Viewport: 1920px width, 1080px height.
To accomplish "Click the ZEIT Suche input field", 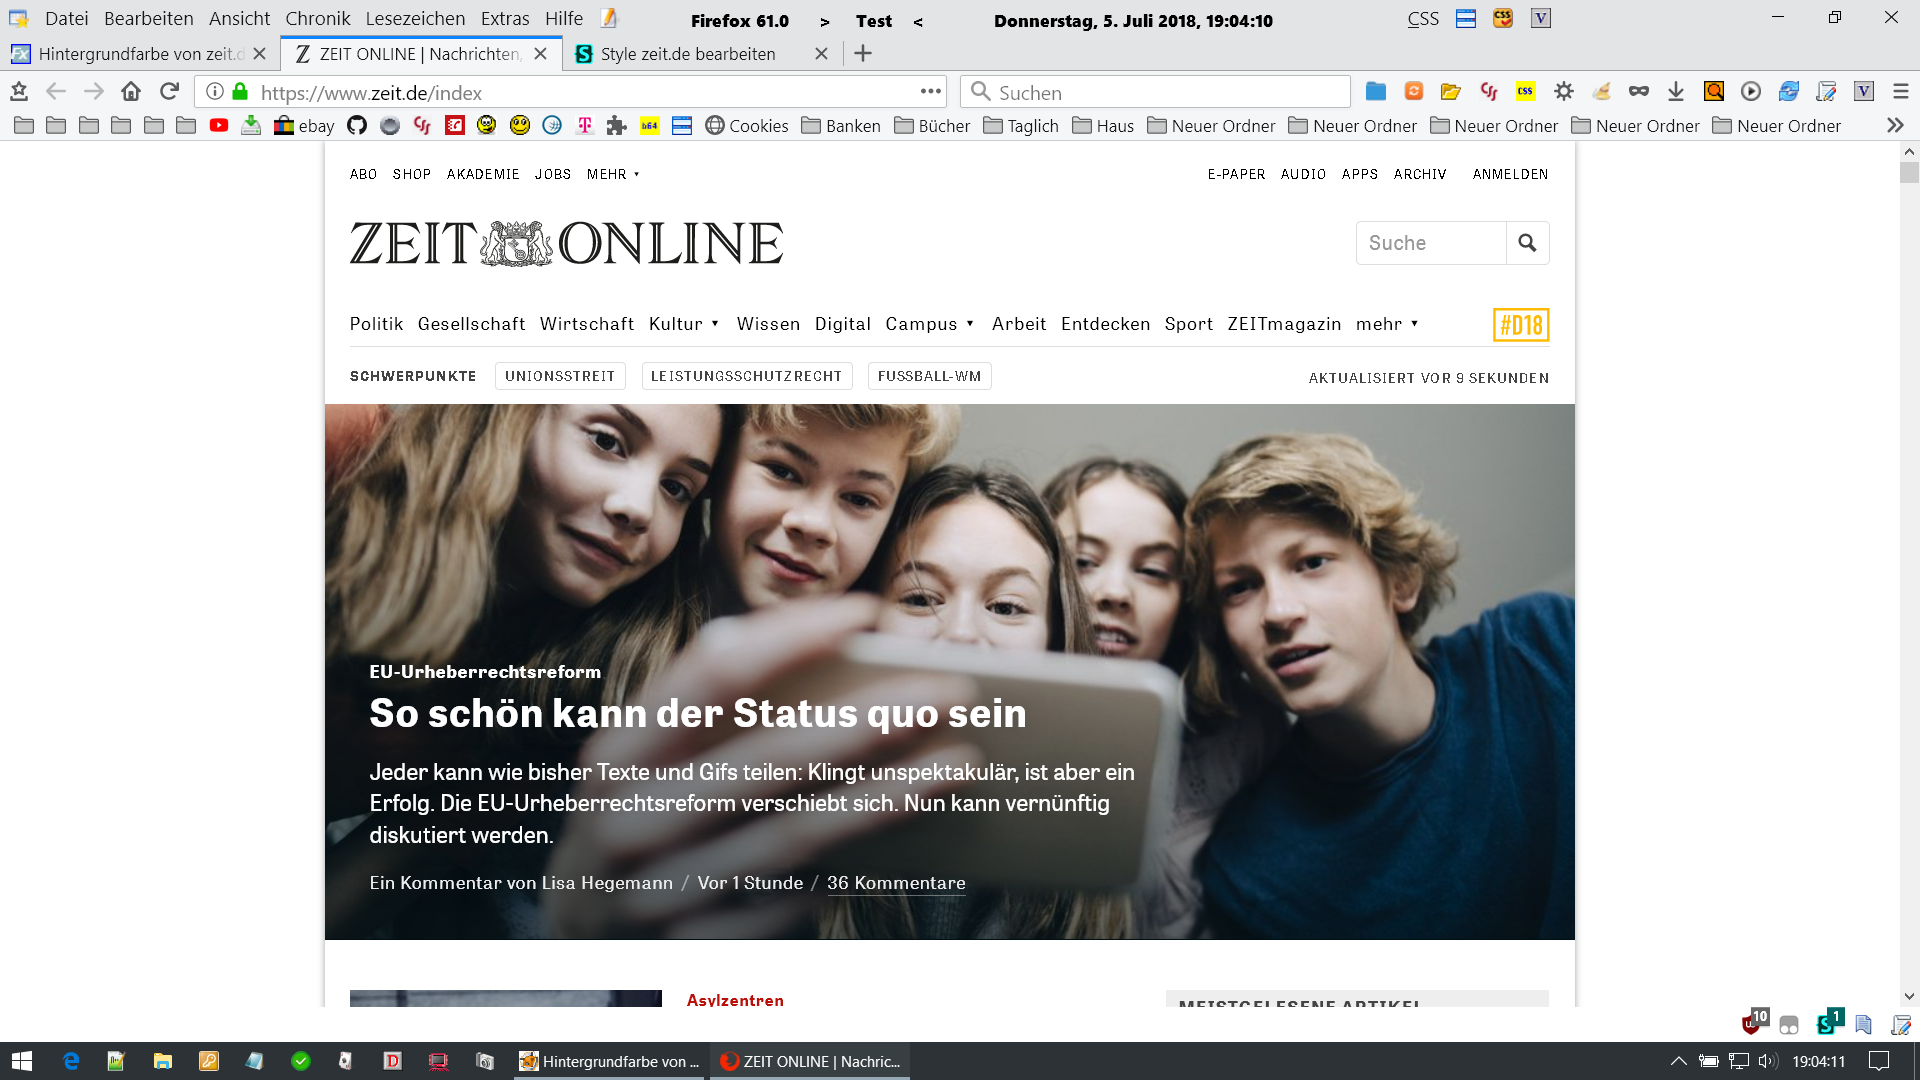I will [1431, 243].
